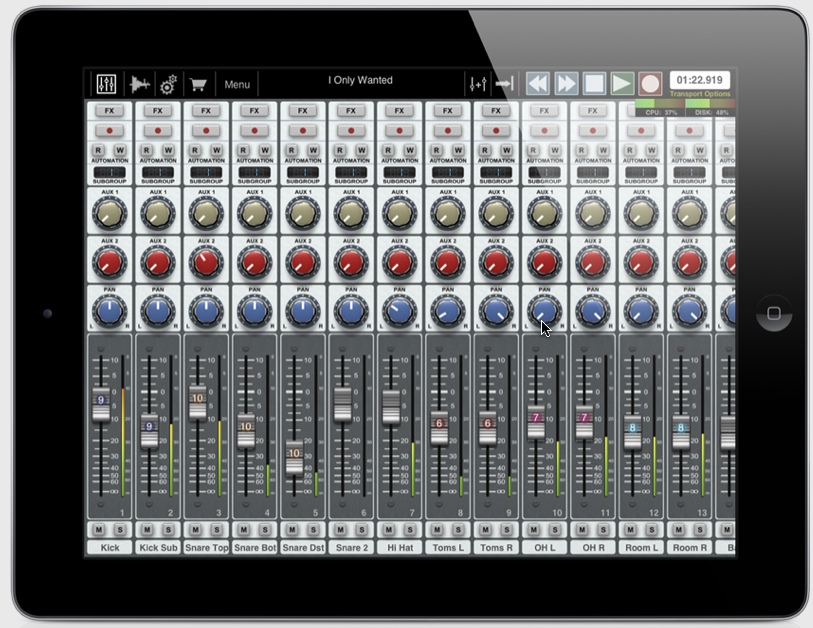Click the add marker icon
813x628 pixels.
478,83
